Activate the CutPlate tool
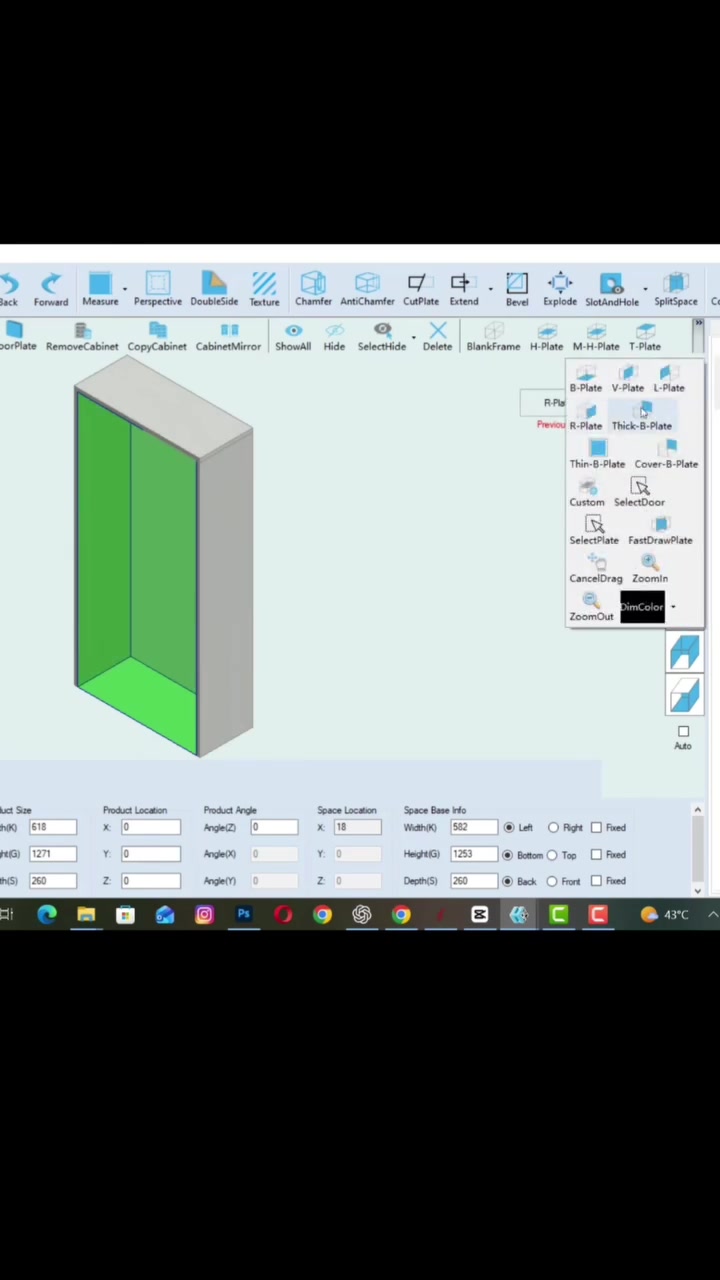720x1280 pixels. (420, 289)
